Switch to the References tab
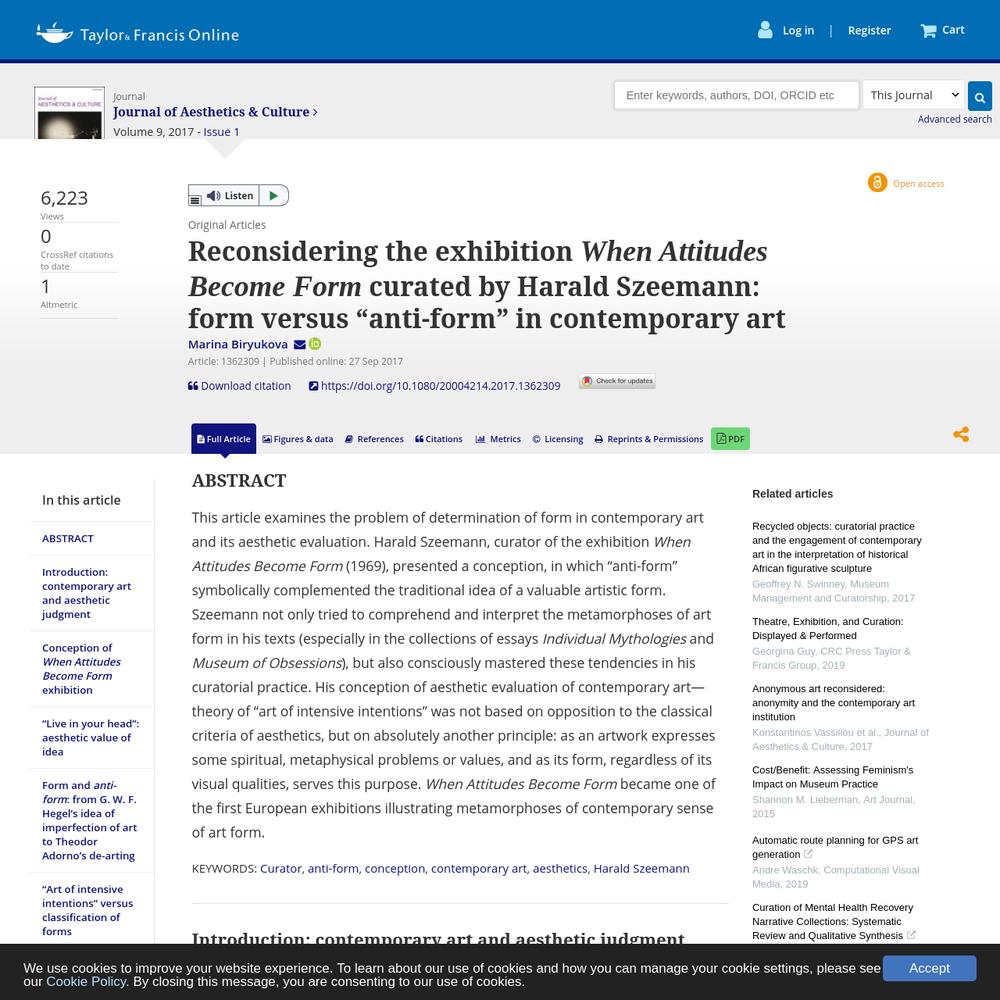 pos(374,439)
